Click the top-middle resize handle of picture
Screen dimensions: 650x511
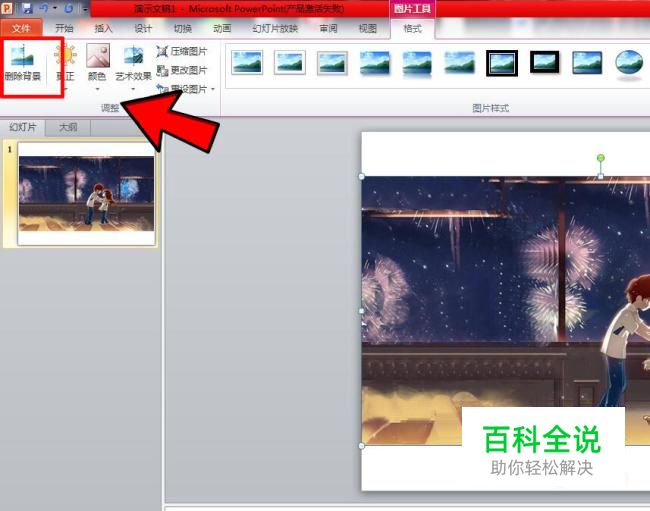click(x=601, y=177)
